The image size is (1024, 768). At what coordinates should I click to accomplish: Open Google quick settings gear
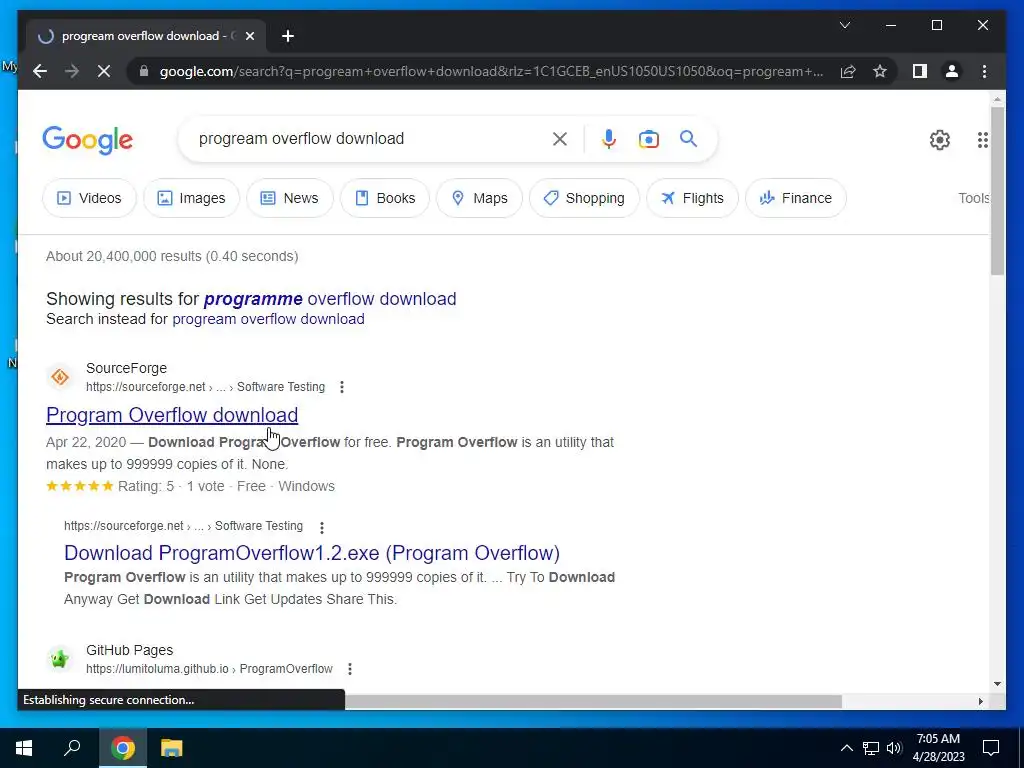[939, 139]
